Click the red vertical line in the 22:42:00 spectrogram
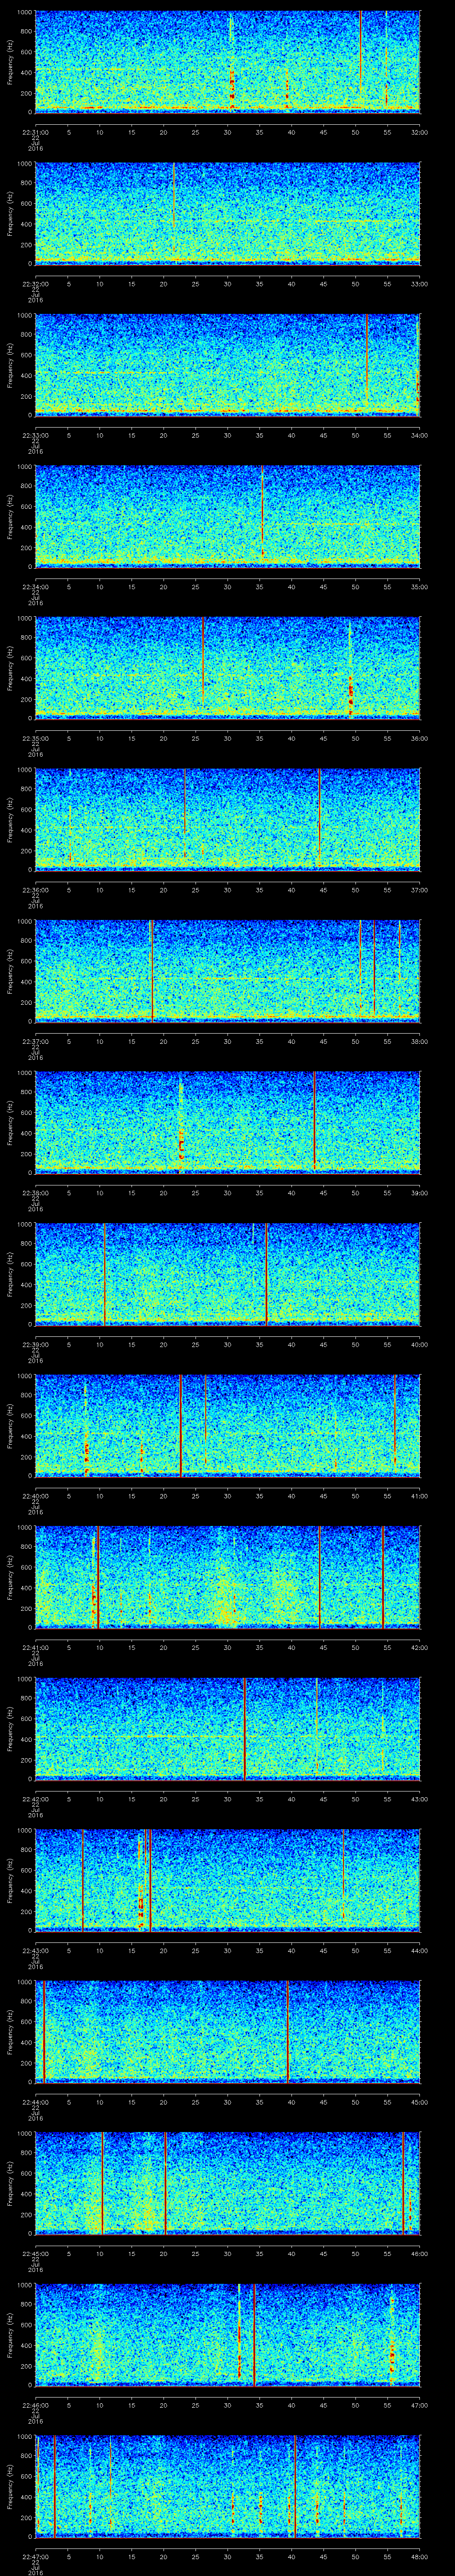Screen dimensions: 455x2576 tap(244, 1728)
